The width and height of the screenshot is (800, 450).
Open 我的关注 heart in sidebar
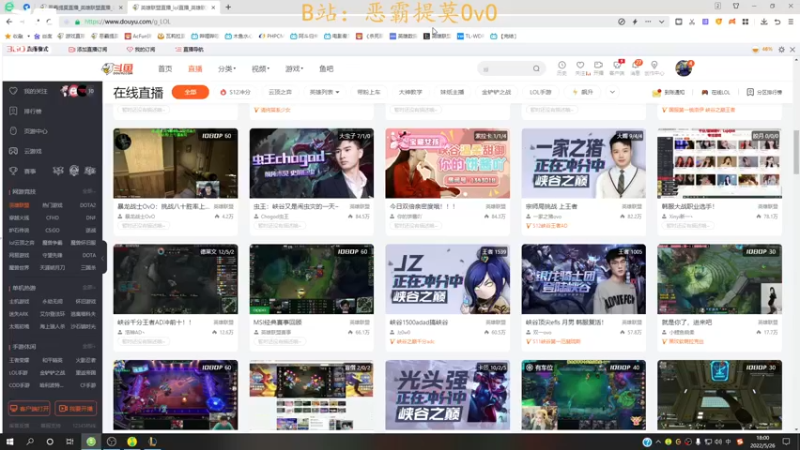pos(13,91)
